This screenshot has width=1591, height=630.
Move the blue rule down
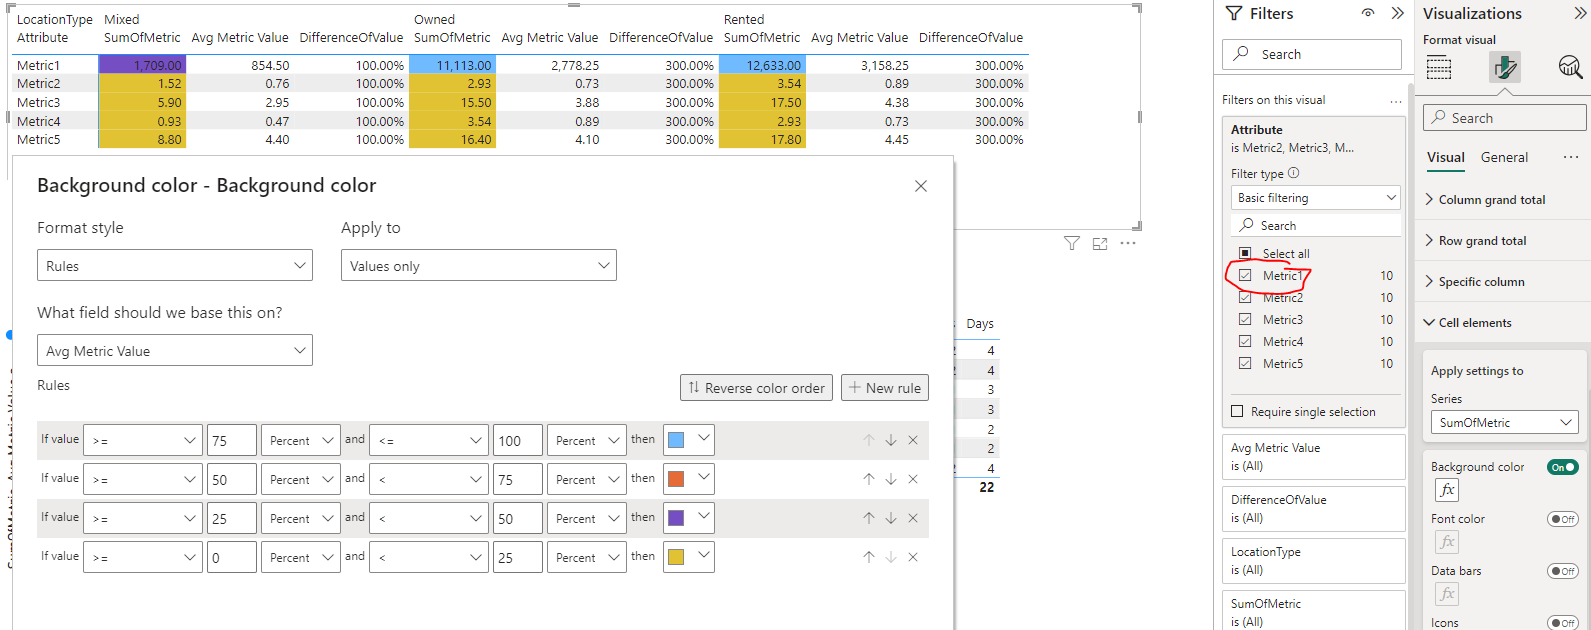coord(891,440)
